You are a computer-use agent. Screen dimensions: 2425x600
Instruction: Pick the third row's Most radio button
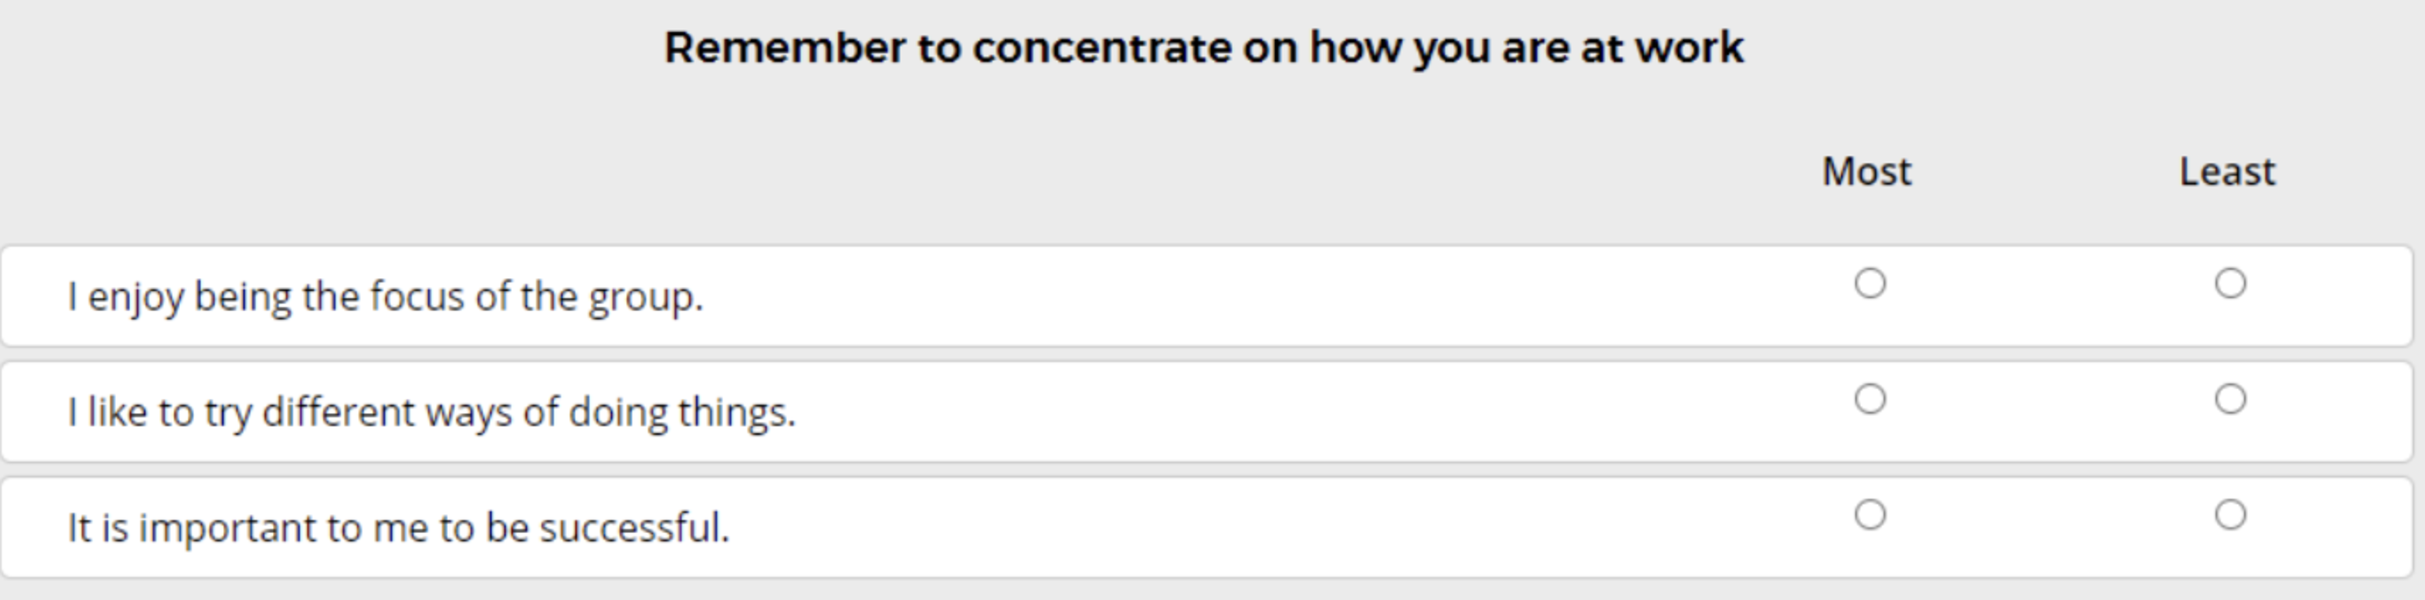coord(1869,515)
